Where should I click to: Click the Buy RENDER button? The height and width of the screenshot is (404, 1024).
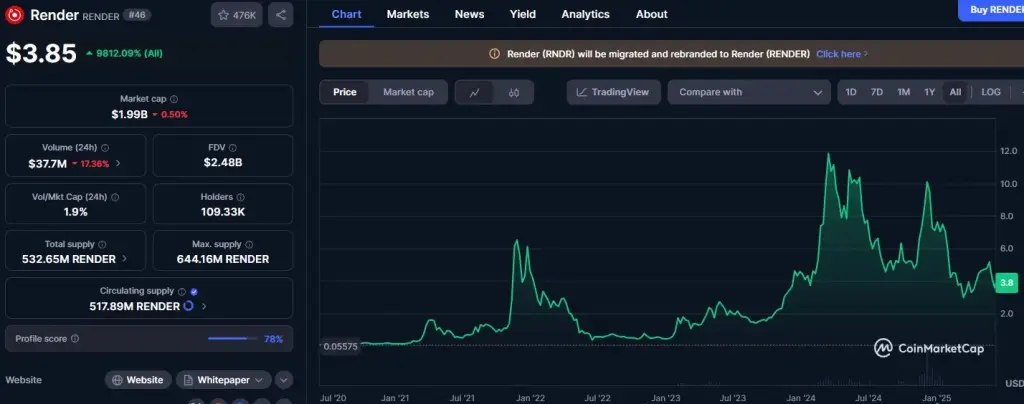coord(993,10)
